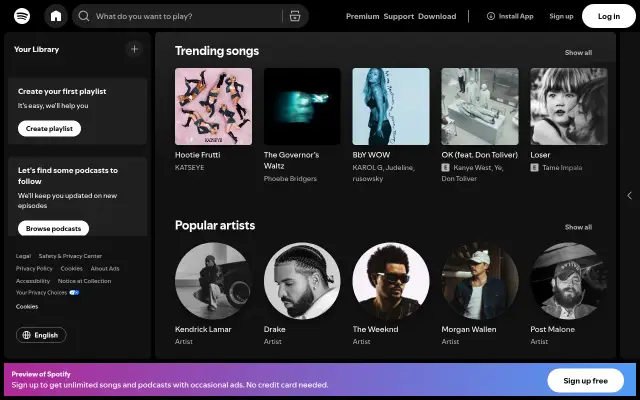Click the Create playlist button
This screenshot has width=640, height=400.
click(x=49, y=129)
